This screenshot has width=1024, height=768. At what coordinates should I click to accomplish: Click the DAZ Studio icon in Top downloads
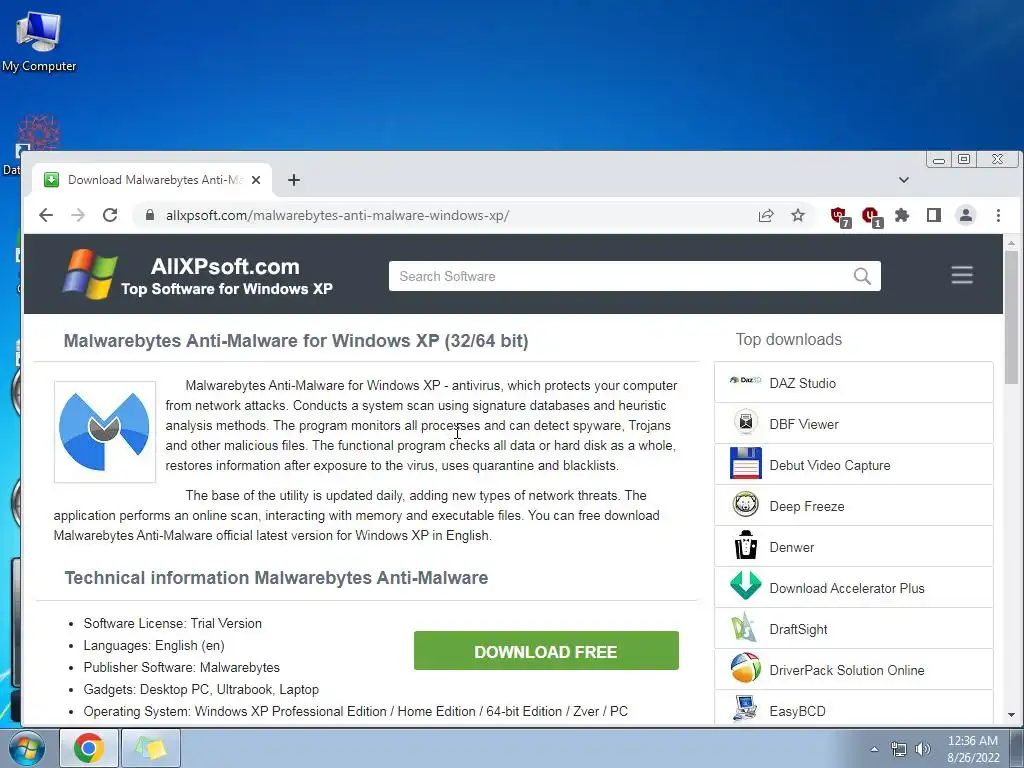point(745,381)
